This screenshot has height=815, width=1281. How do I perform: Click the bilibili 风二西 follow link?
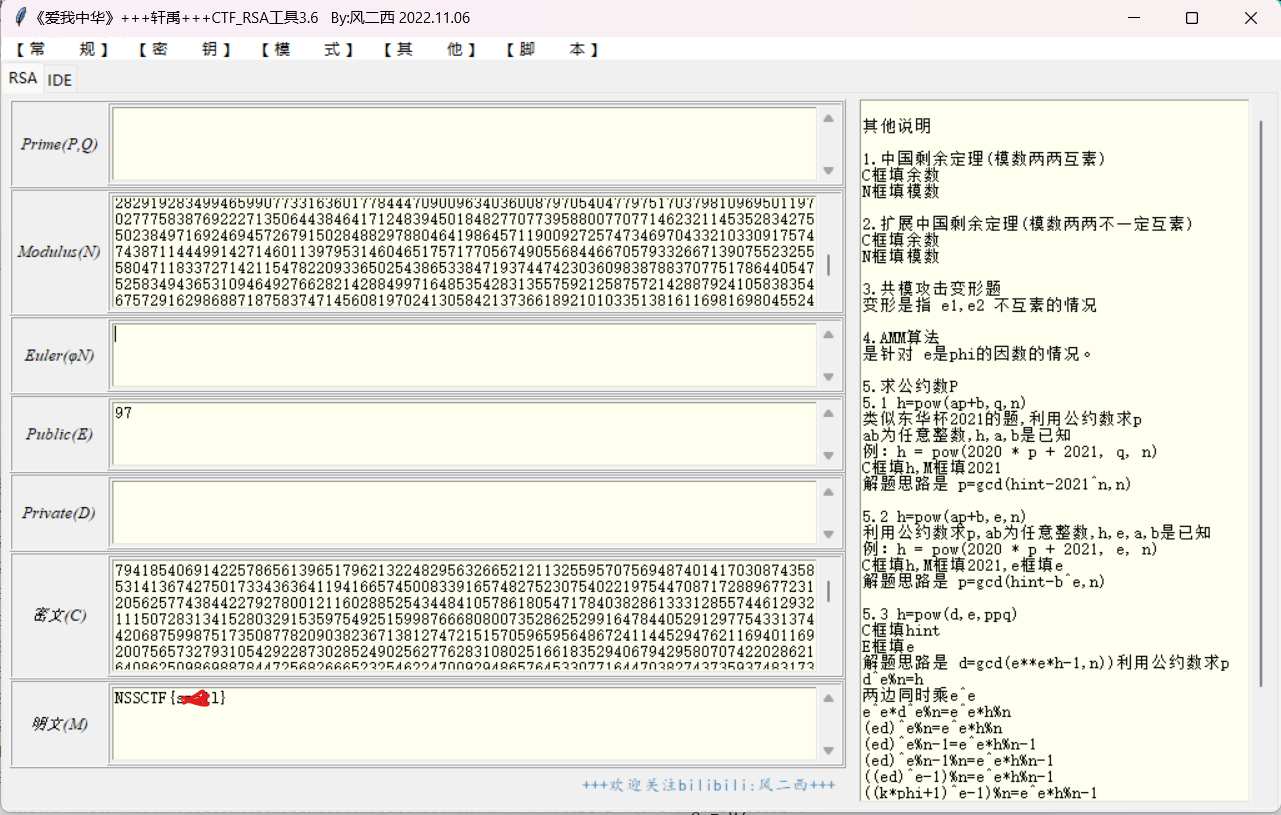pos(709,785)
